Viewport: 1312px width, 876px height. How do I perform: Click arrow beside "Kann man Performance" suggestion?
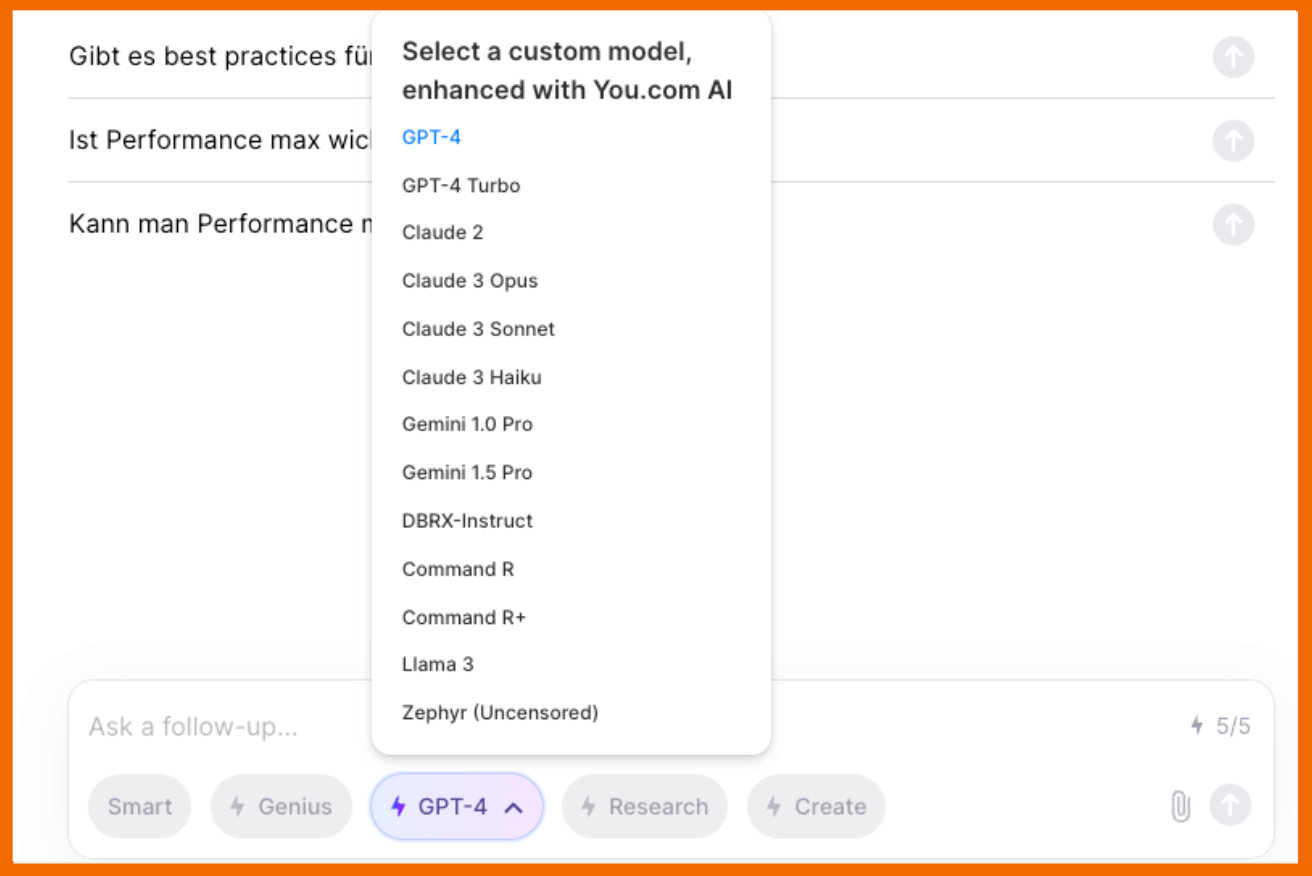click(1233, 225)
